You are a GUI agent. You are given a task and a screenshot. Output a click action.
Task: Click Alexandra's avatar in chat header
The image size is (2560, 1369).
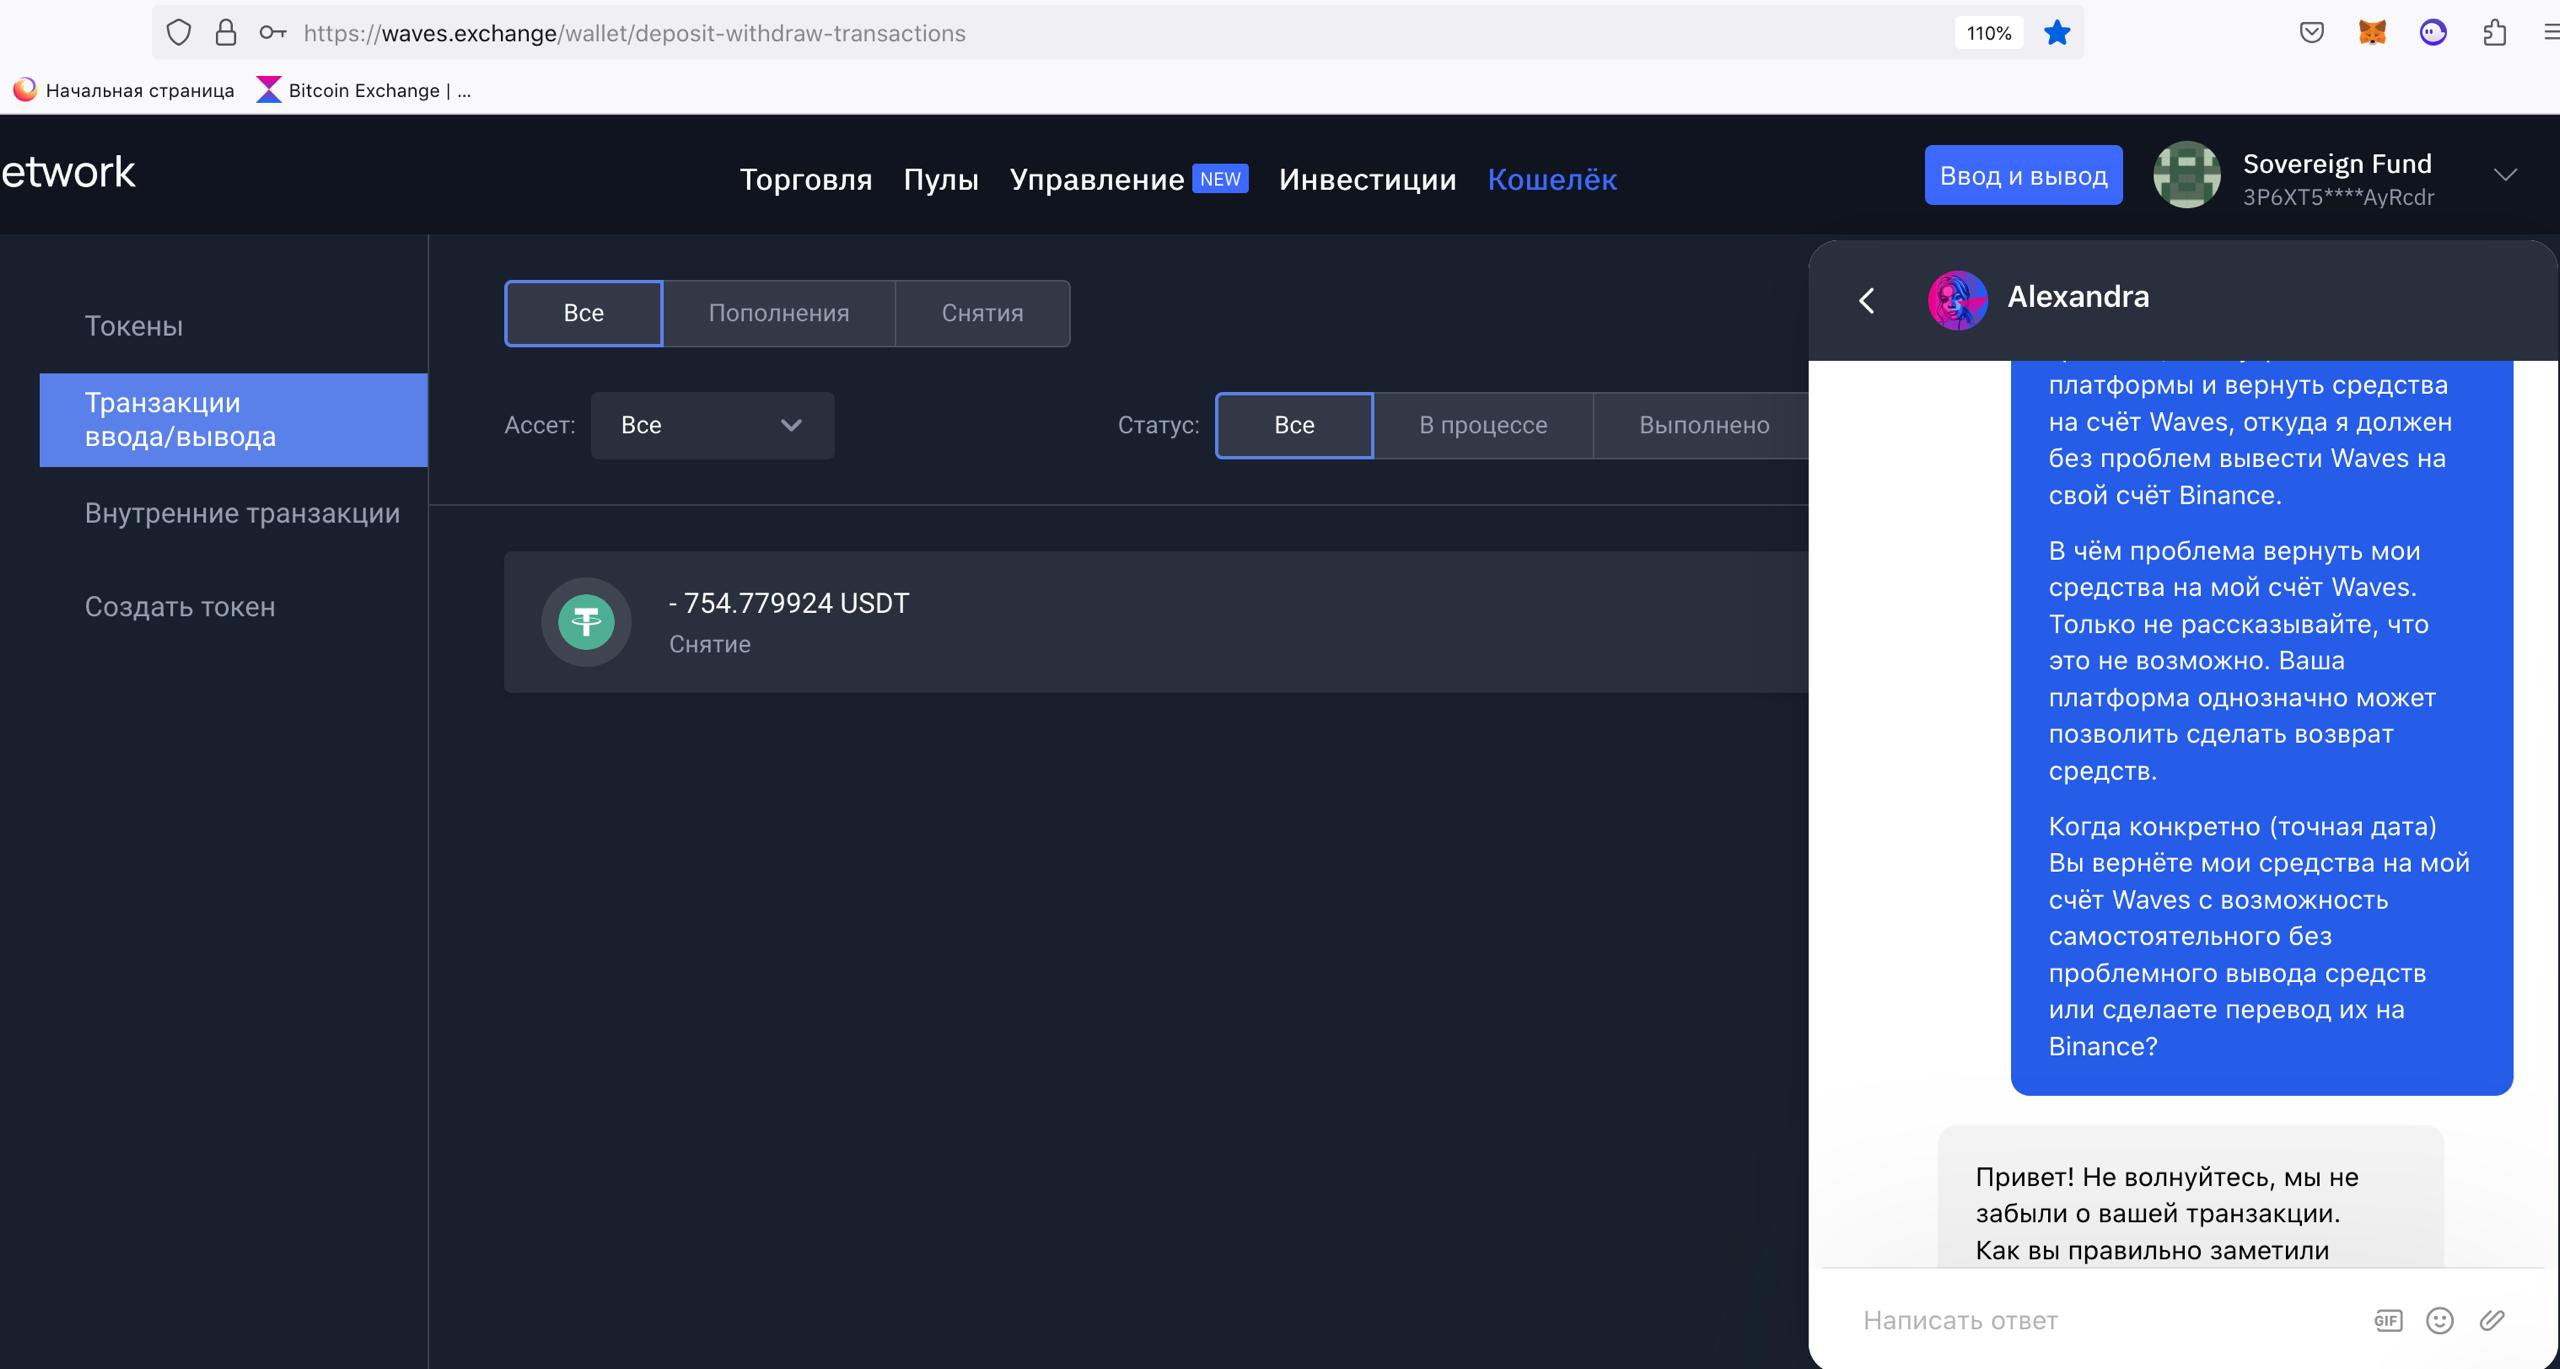[x=1956, y=299]
